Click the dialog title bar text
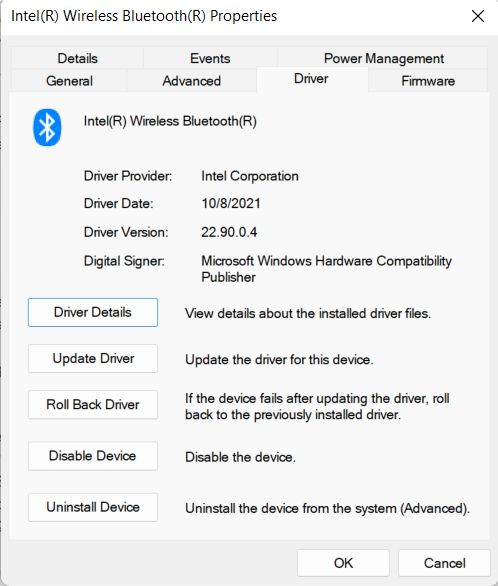The height and width of the screenshot is (586, 498). [144, 16]
